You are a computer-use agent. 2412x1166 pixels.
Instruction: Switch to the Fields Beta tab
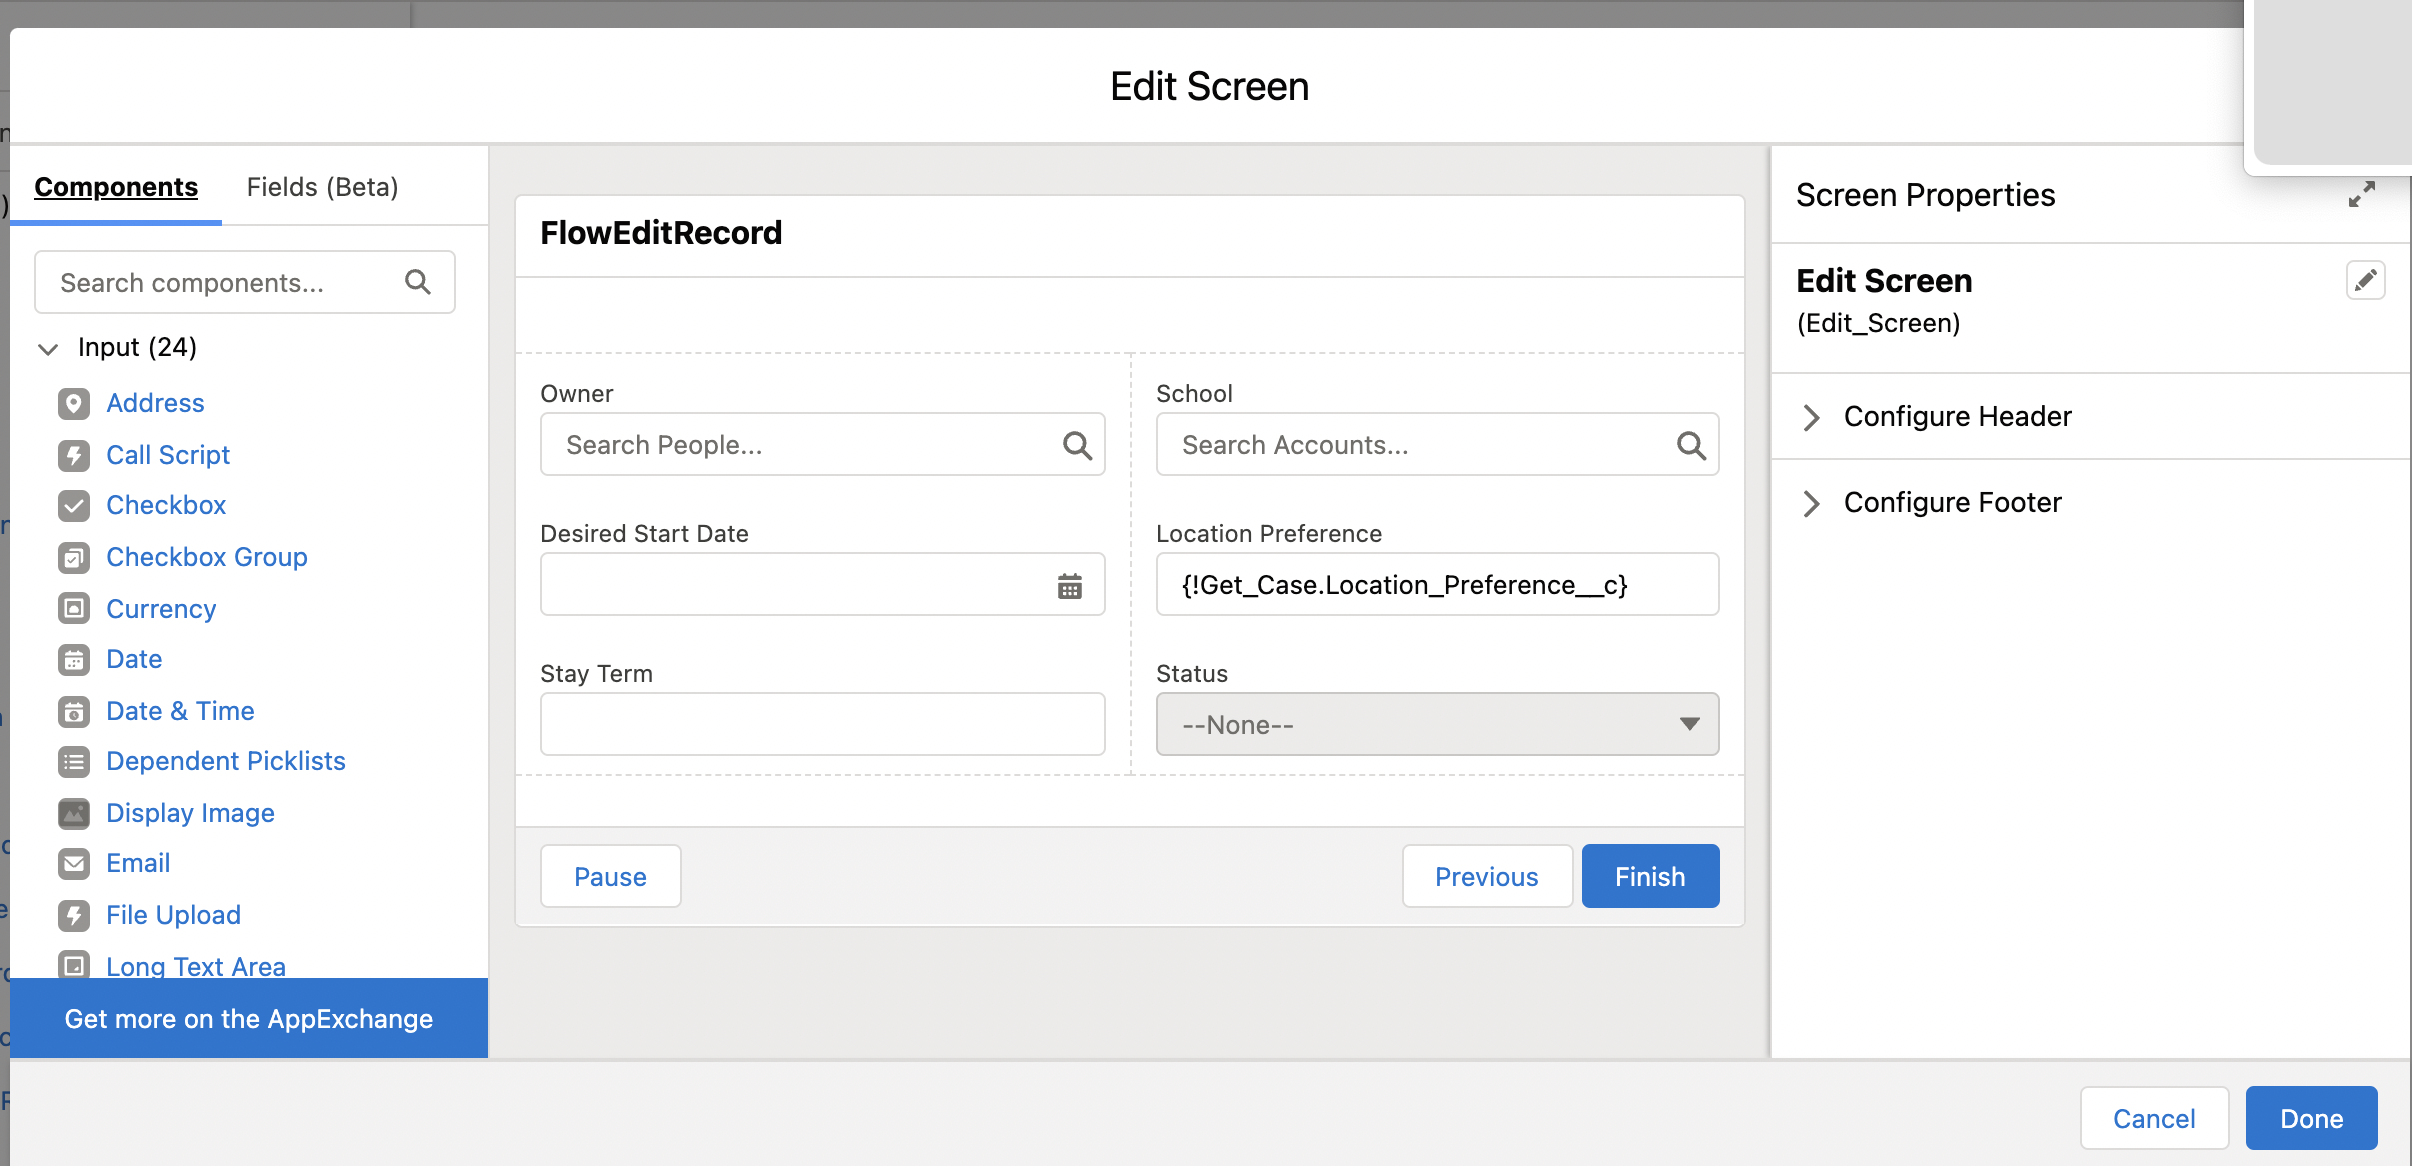point(321,186)
